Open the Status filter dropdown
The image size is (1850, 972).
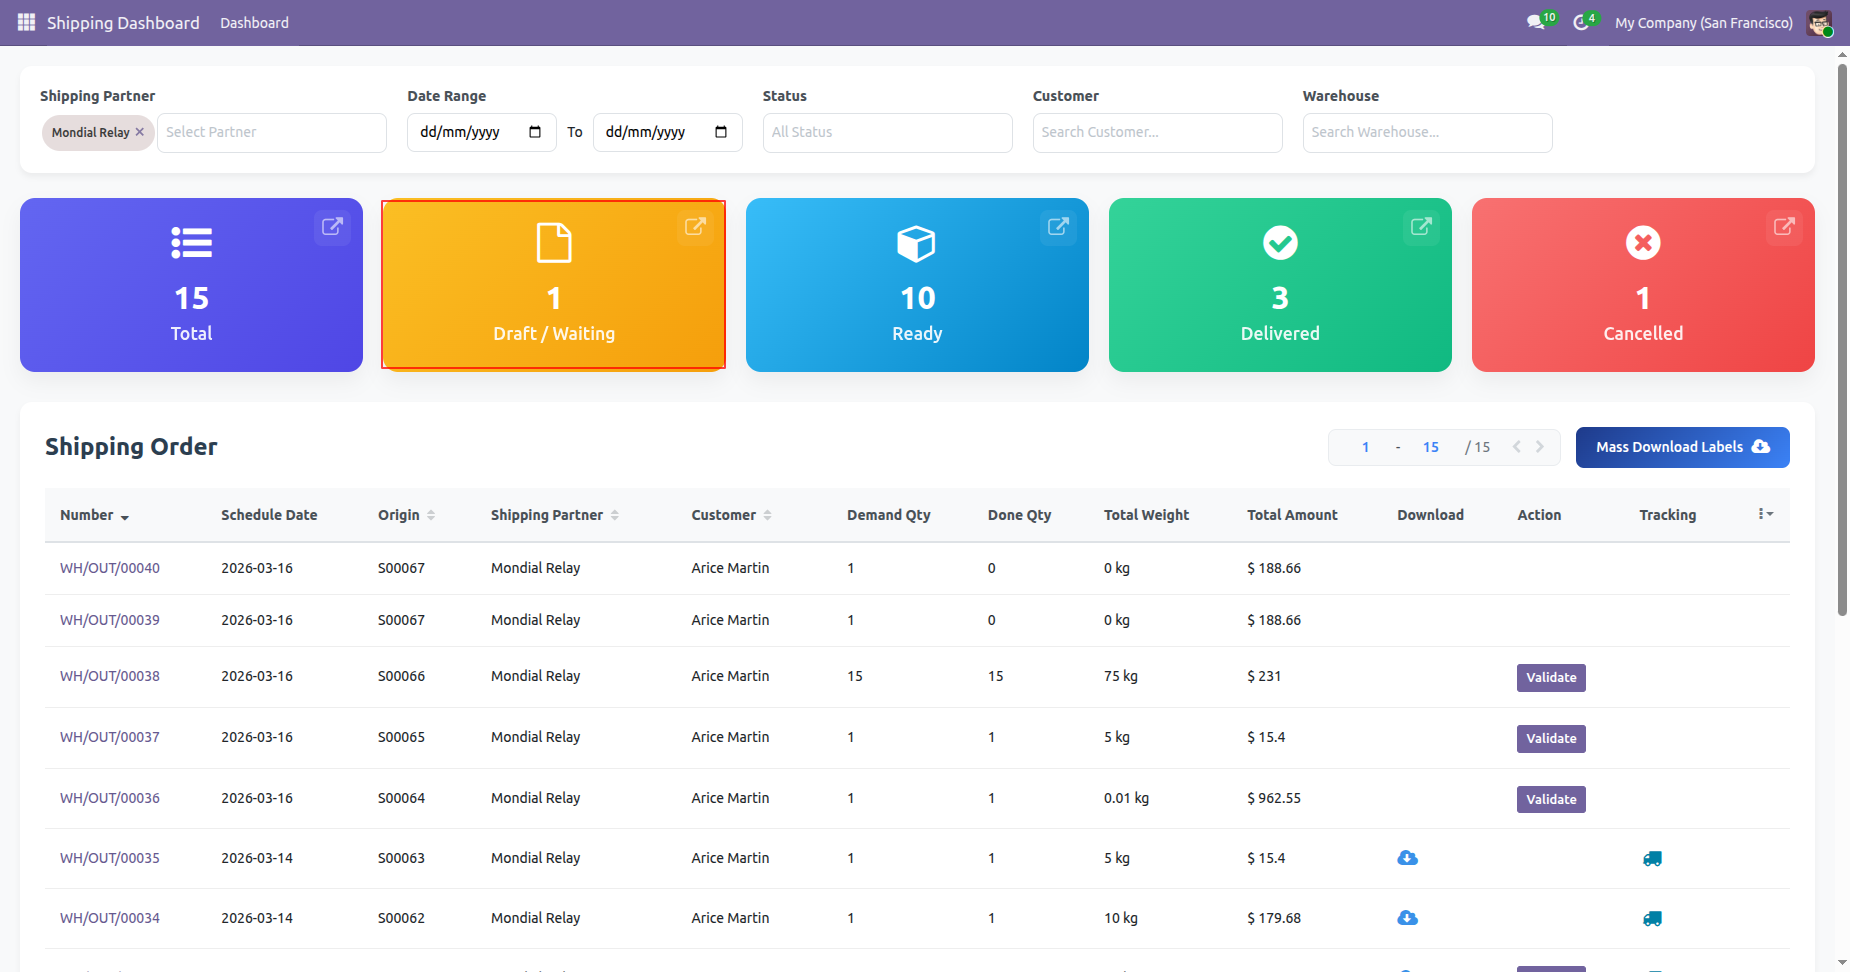click(887, 132)
